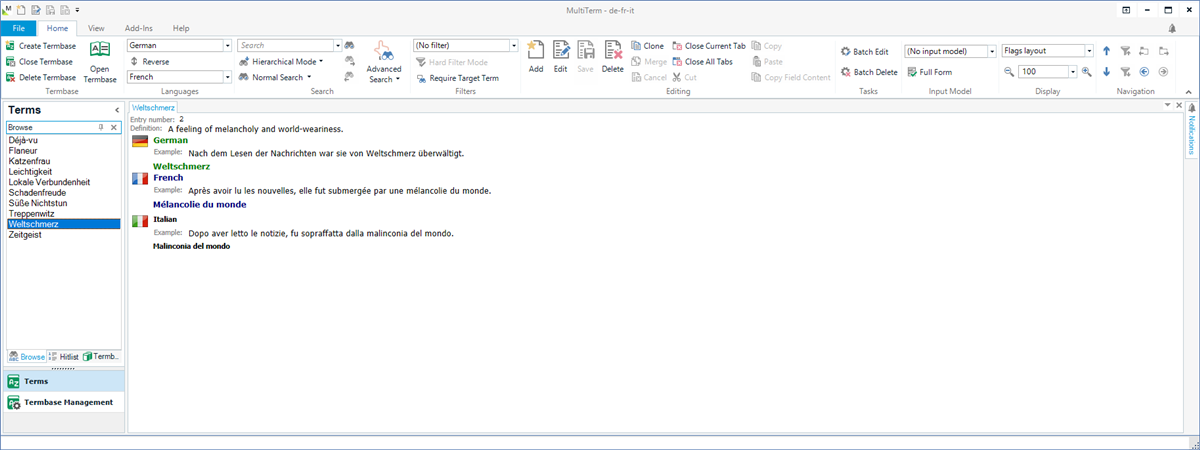The width and height of the screenshot is (1200, 450).
Task: Select the Browse tab at the panel bottom
Action: tap(27, 356)
